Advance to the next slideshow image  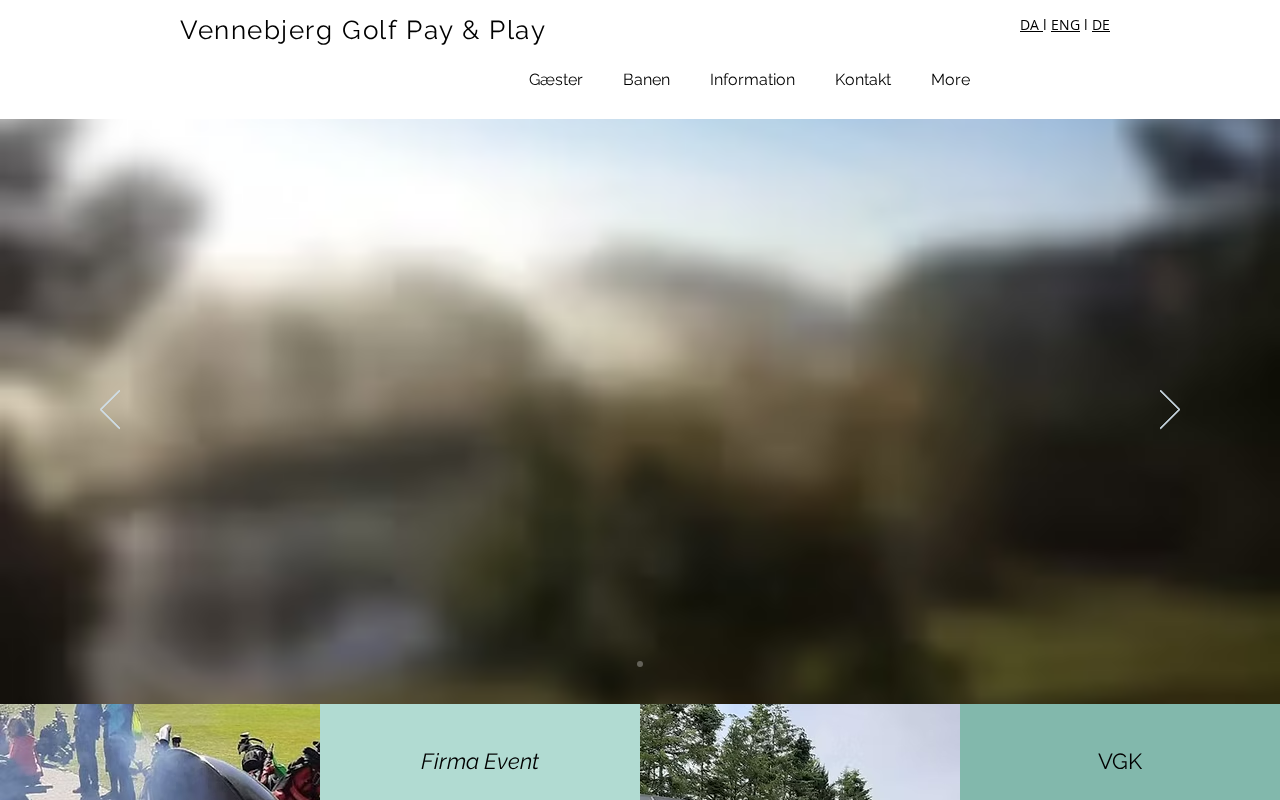tap(1170, 410)
